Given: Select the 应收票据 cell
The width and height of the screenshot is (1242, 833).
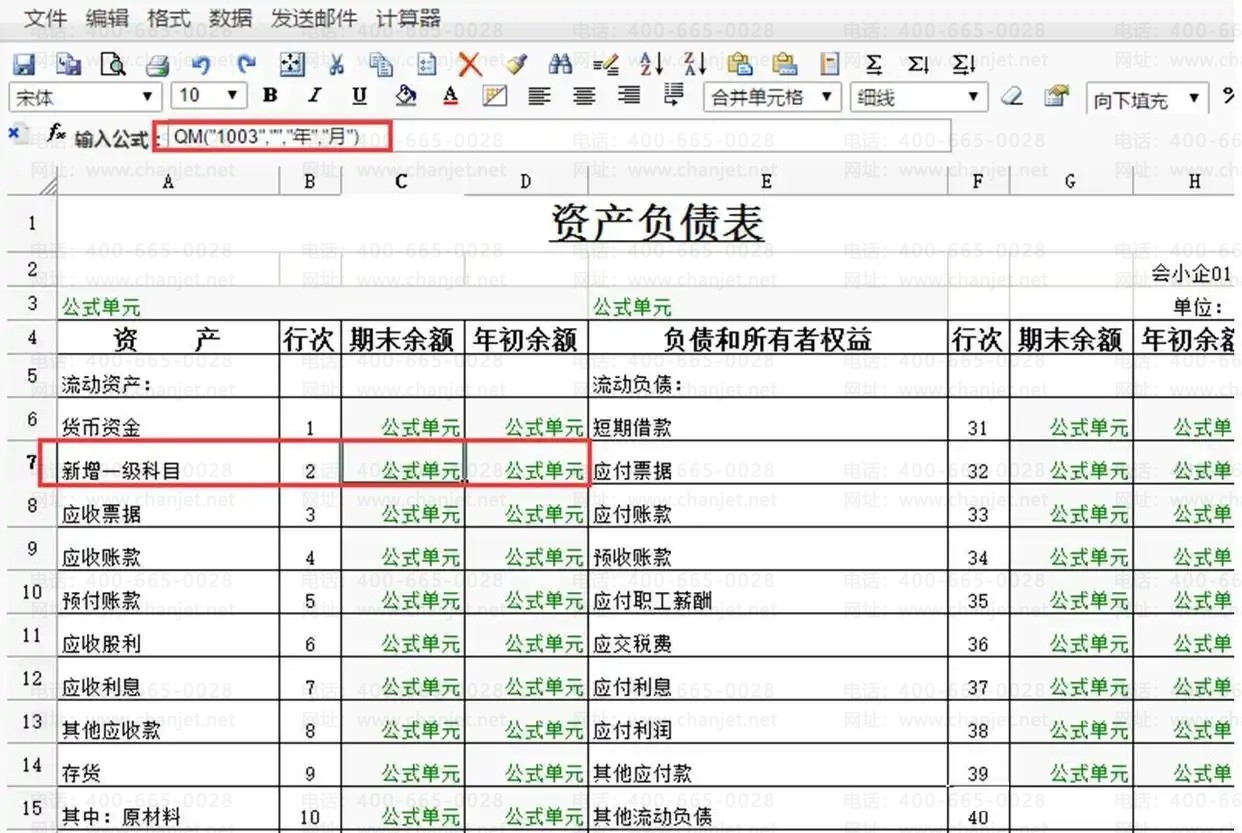Looking at the screenshot, I should [168, 507].
